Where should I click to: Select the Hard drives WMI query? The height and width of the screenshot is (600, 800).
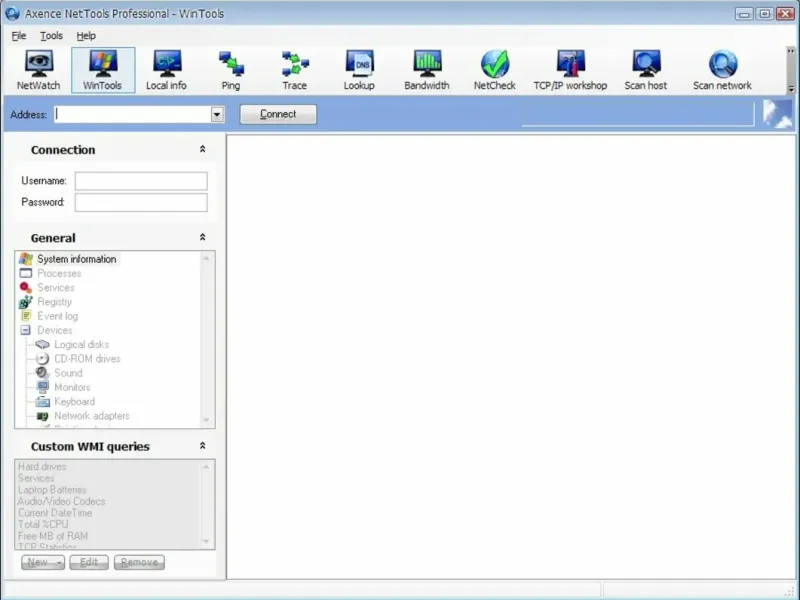tap(42, 467)
